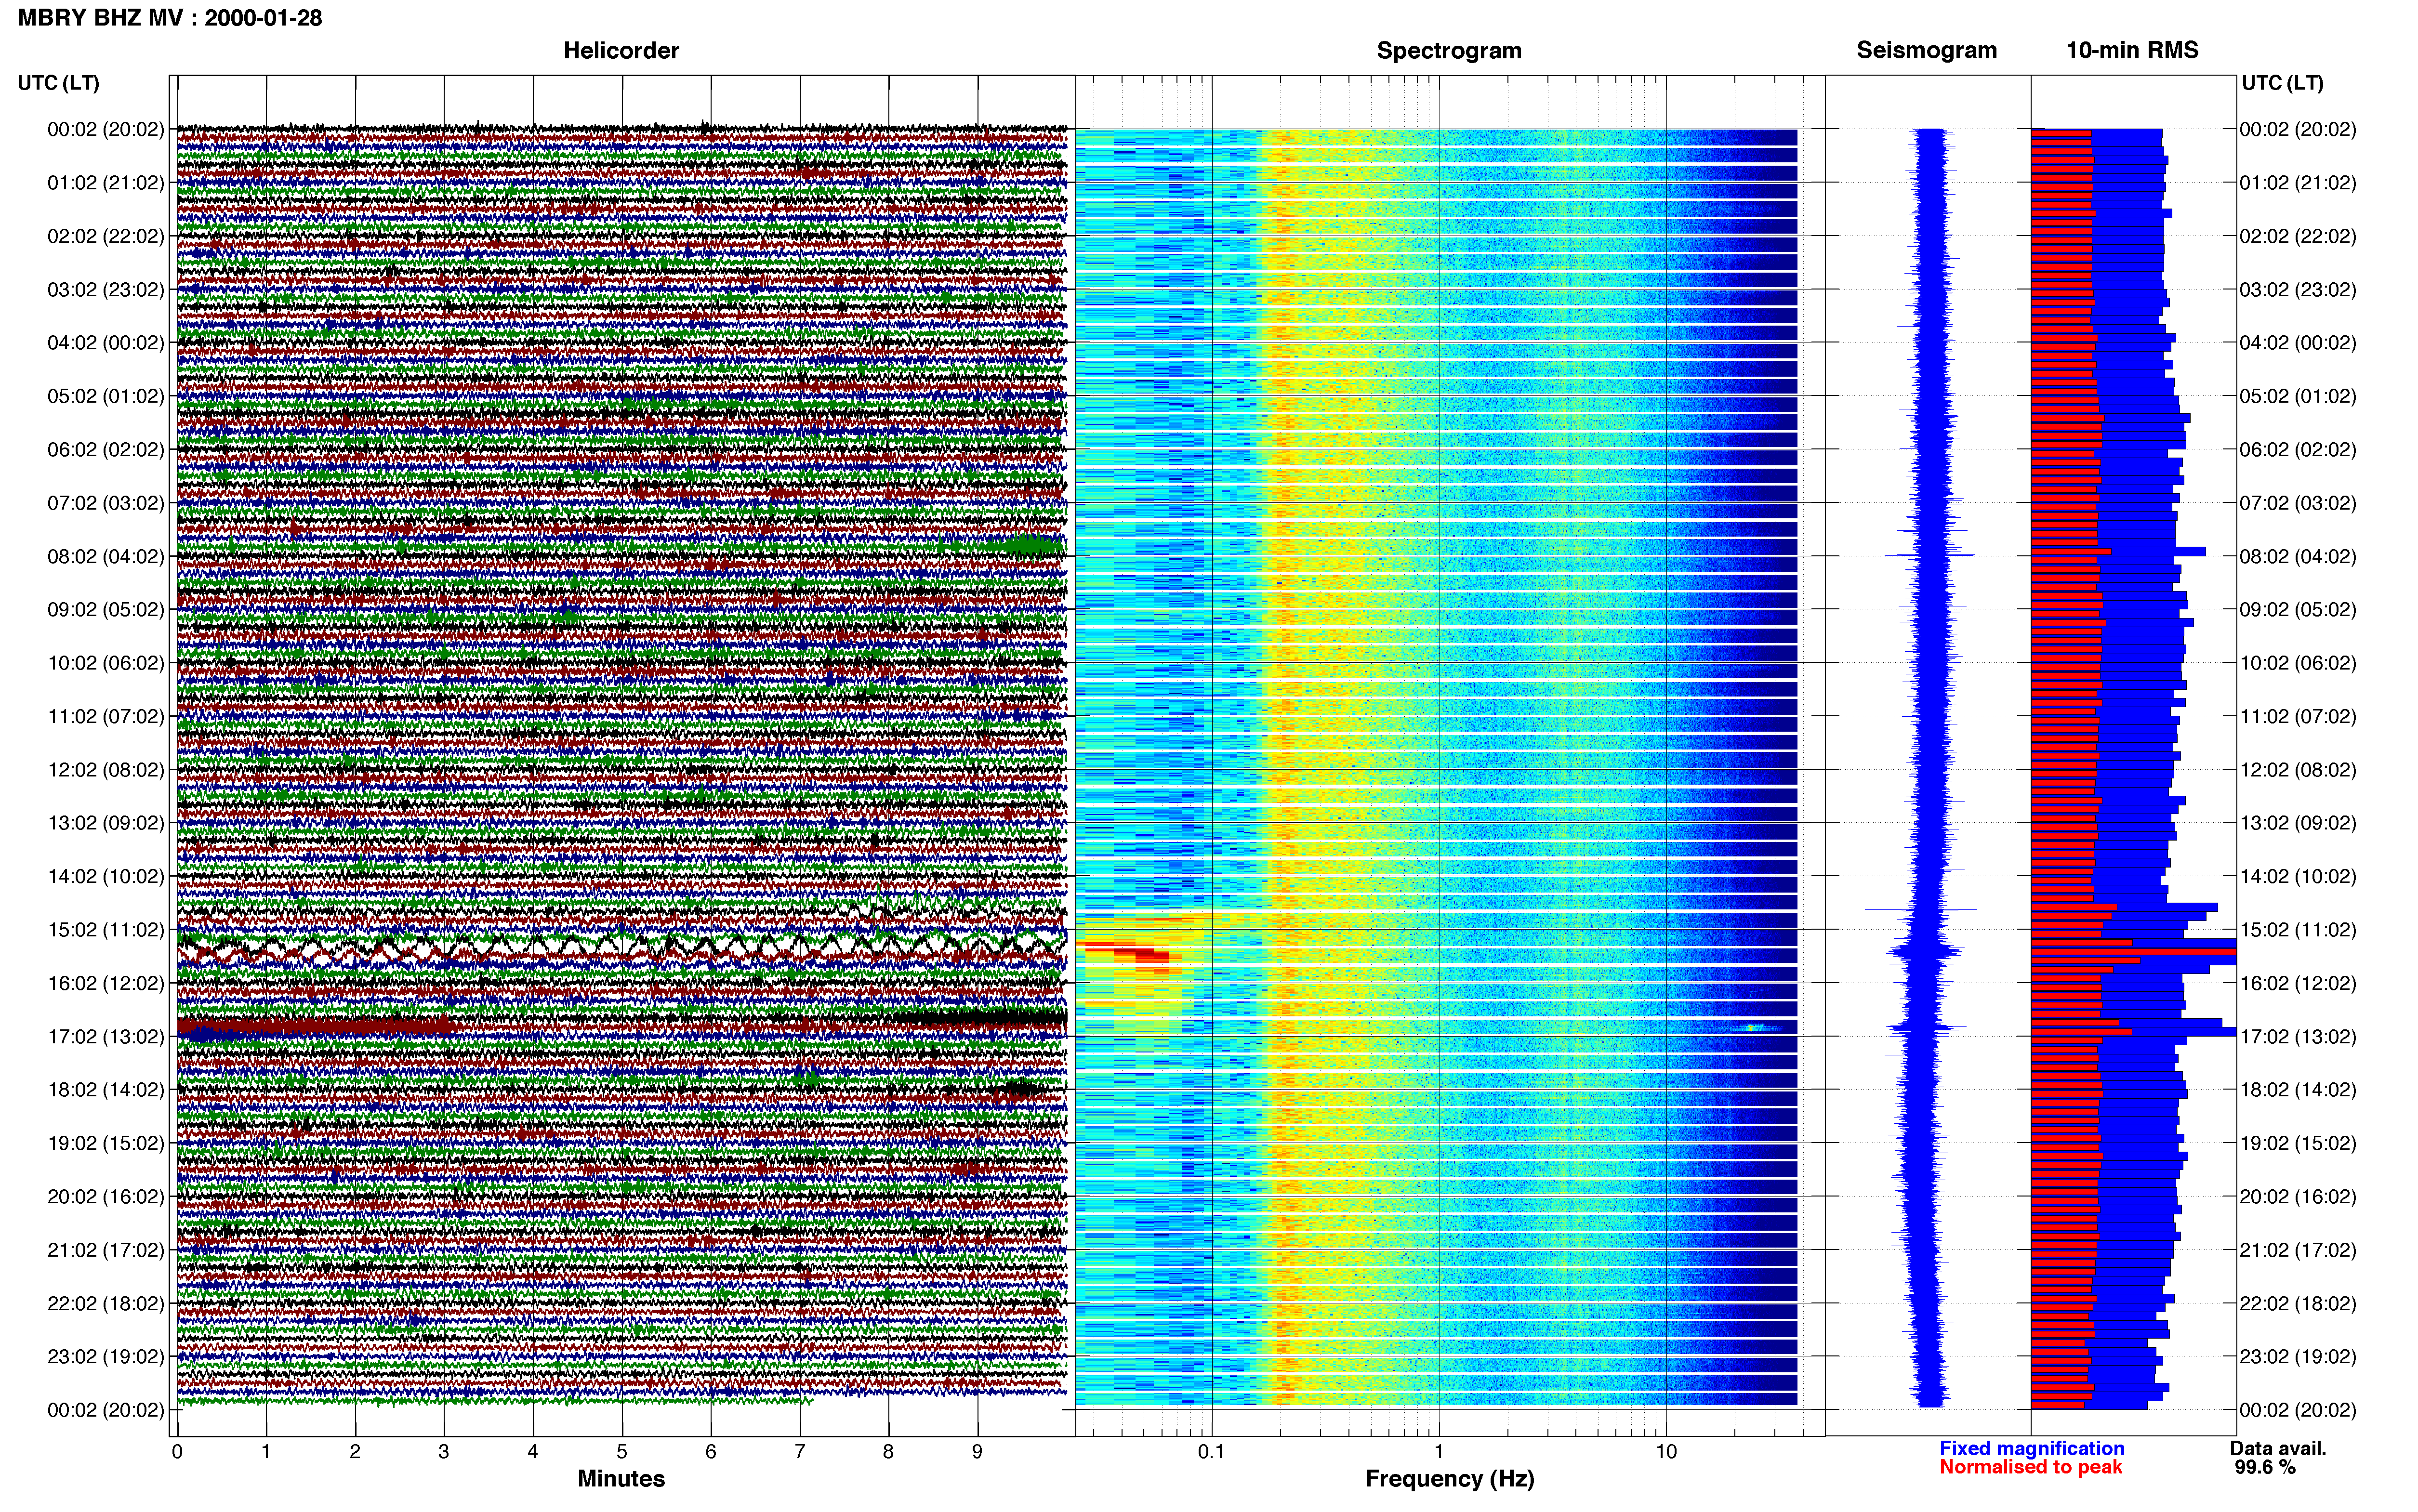Click minute tick label 9 on helicorder axis
Image resolution: width=2418 pixels, height=1512 pixels.
coord(977,1452)
